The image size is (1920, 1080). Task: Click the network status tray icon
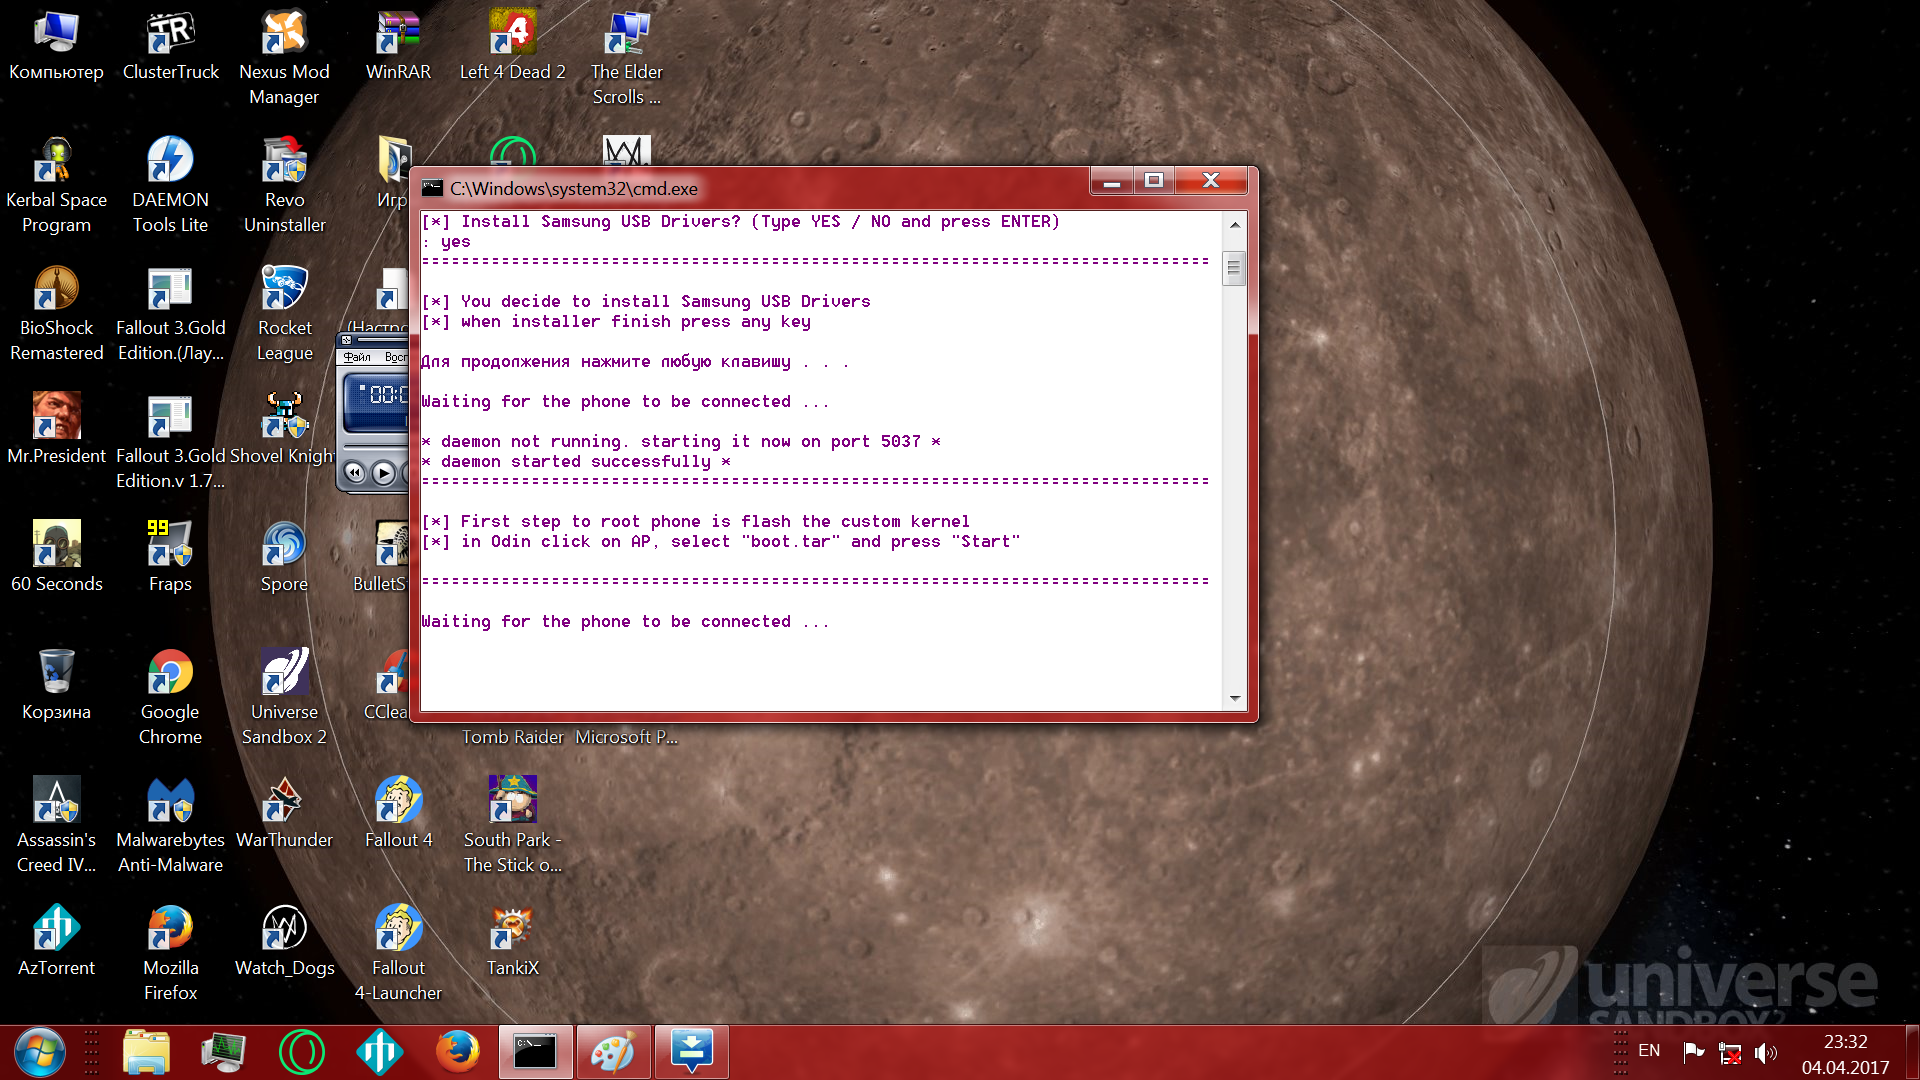click(x=1730, y=1052)
